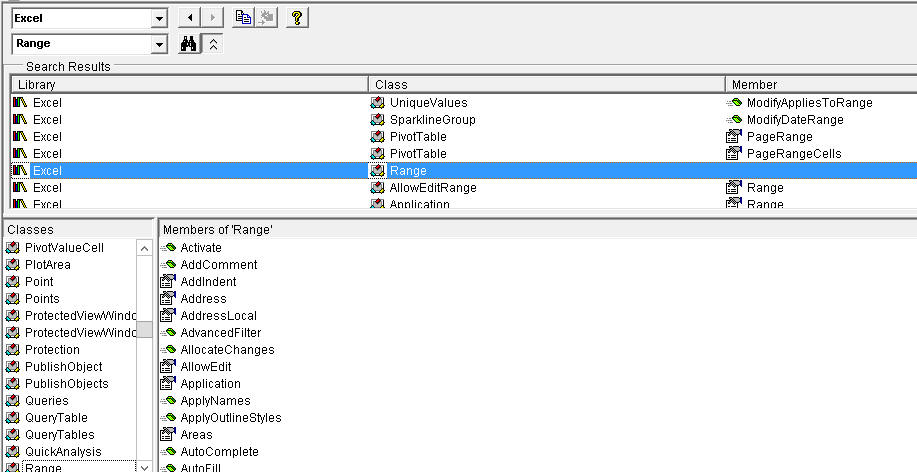
Task: Select the SparklineGroup class result
Action: [433, 120]
